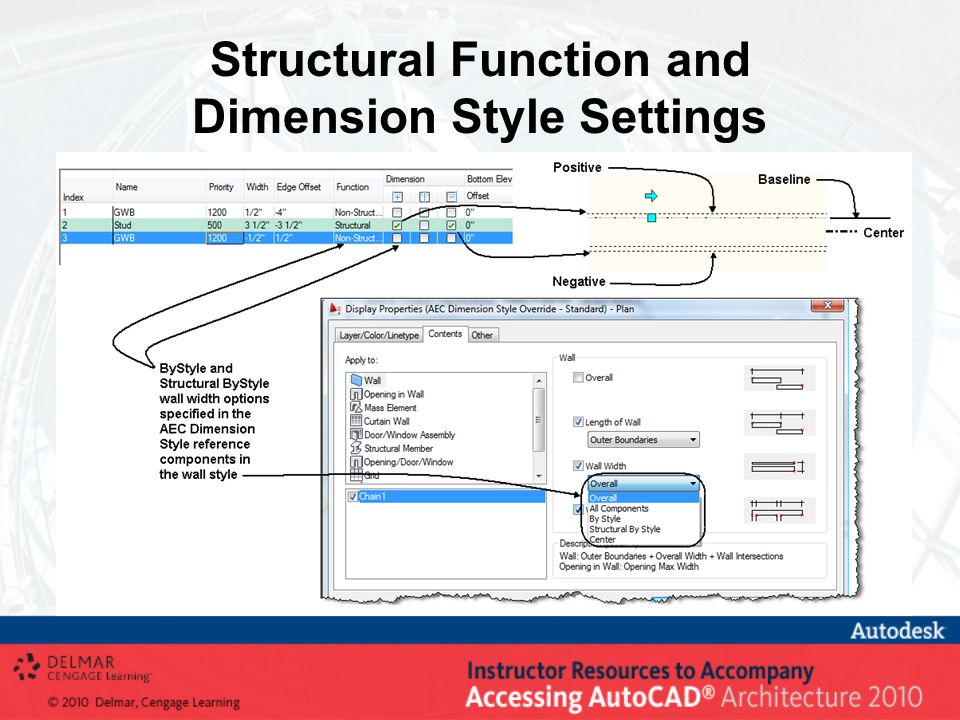The height and width of the screenshot is (720, 960).
Task: Click the cyan arrow flip grip on wall
Action: pyautogui.click(x=651, y=196)
